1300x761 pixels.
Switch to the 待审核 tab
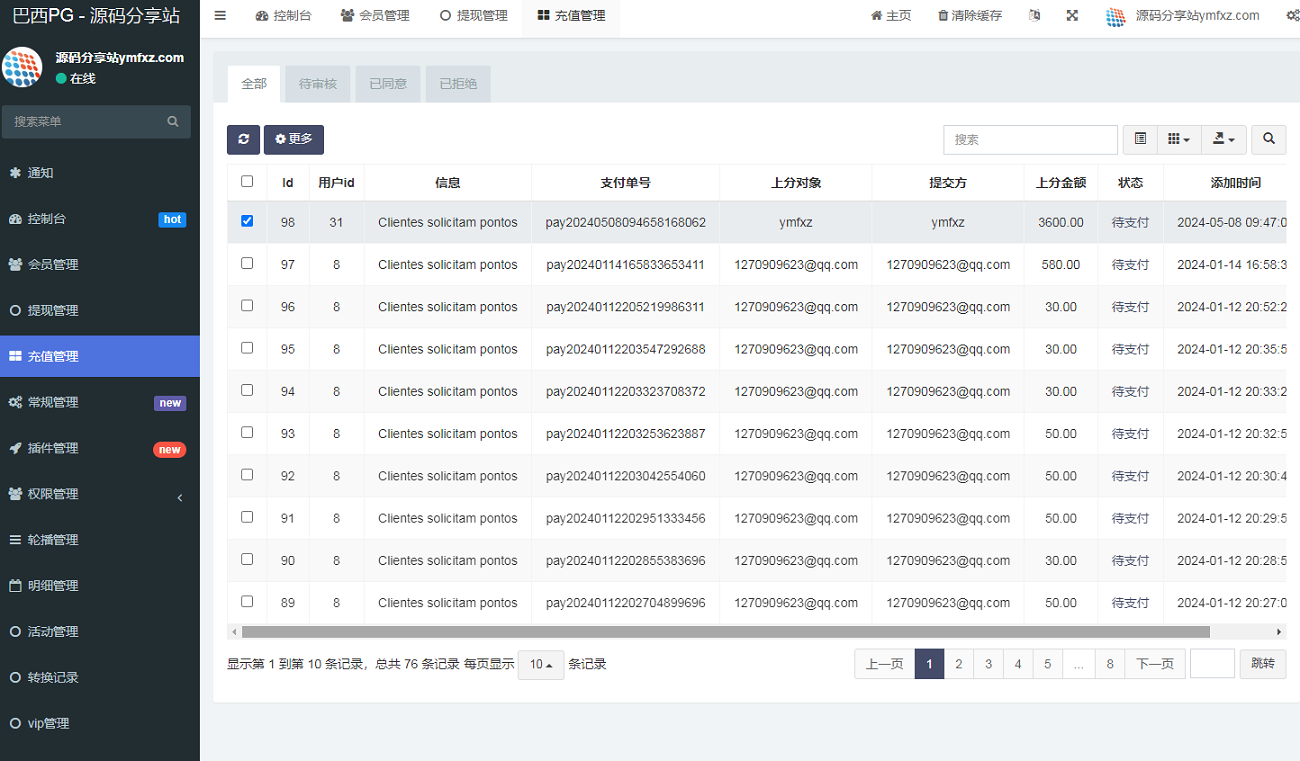coord(318,84)
